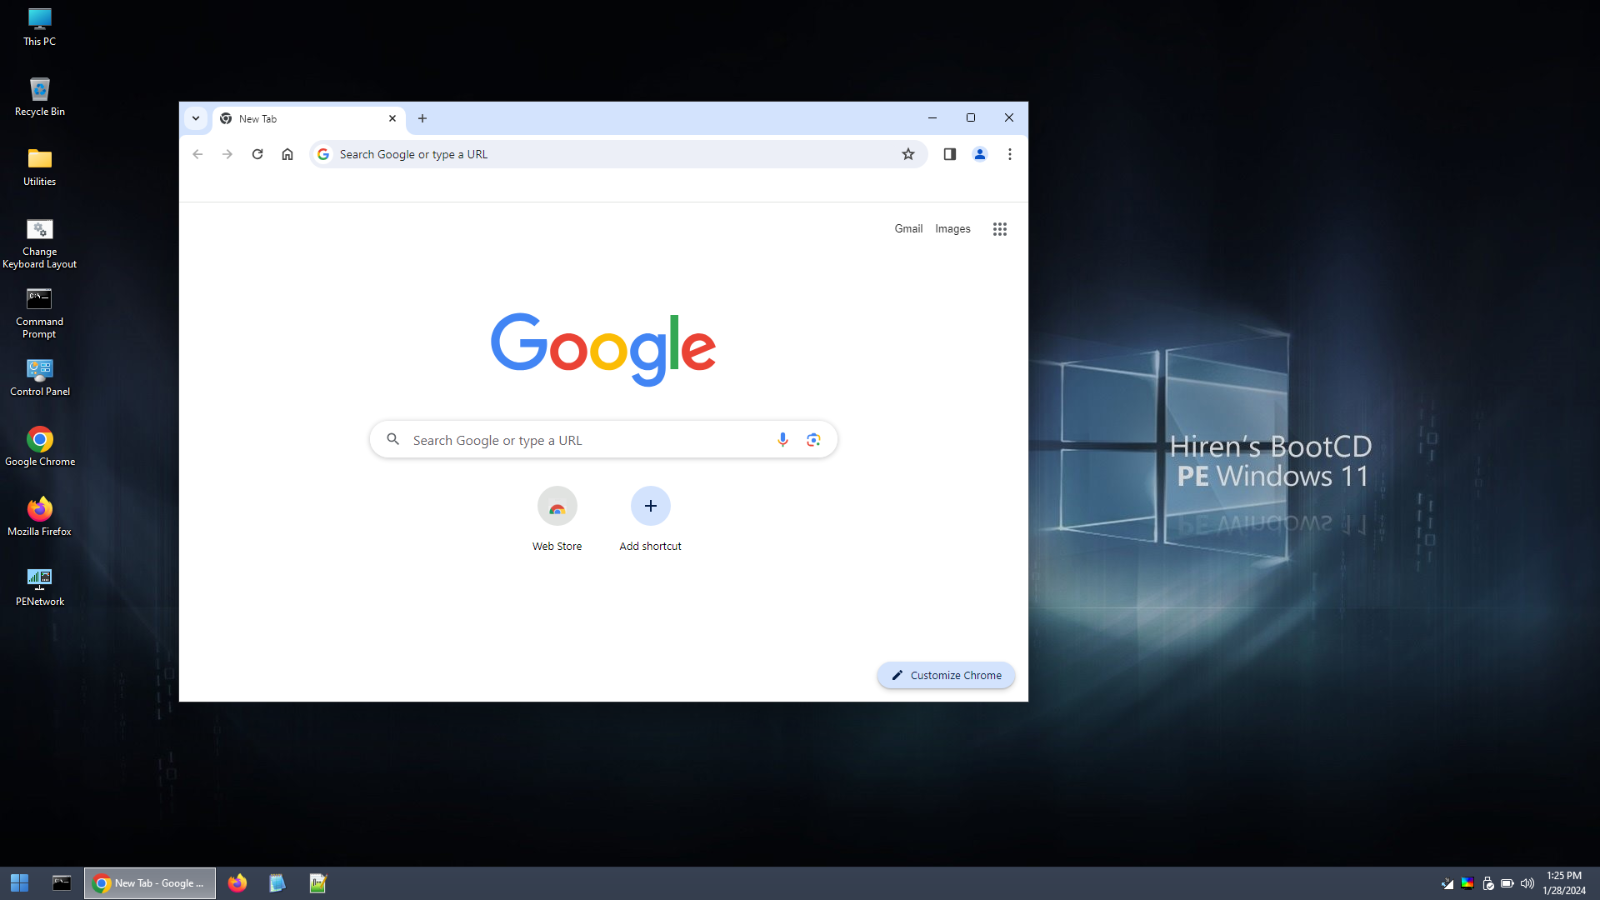
Task: Open Google Images link
Action: (x=953, y=229)
